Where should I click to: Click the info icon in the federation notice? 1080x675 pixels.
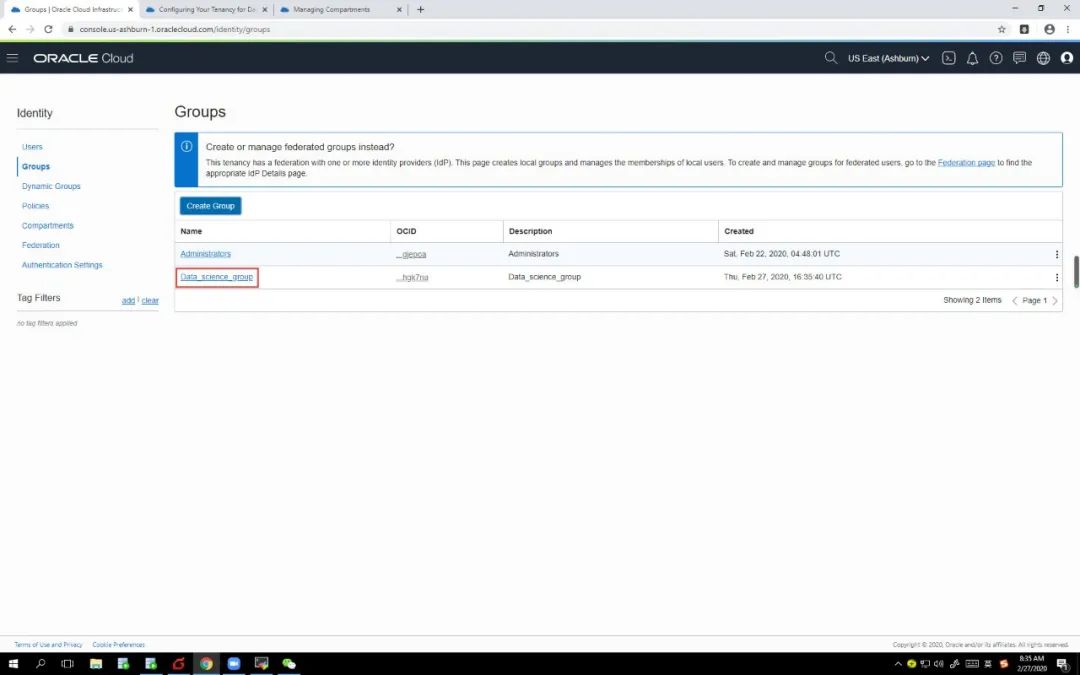186,147
